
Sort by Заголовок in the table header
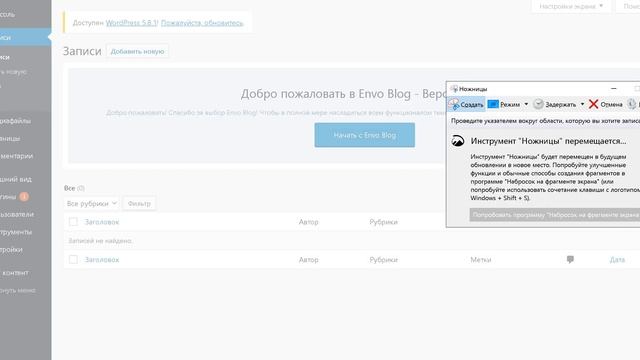(102, 222)
